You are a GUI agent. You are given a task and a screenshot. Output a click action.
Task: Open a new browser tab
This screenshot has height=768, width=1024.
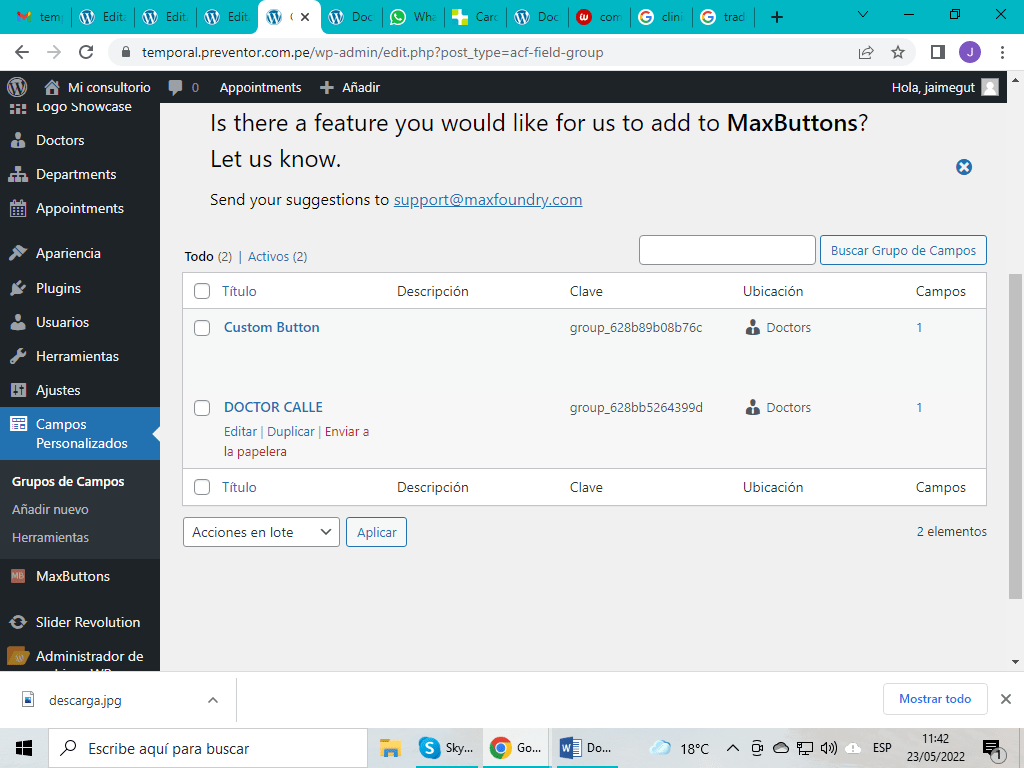(x=776, y=17)
